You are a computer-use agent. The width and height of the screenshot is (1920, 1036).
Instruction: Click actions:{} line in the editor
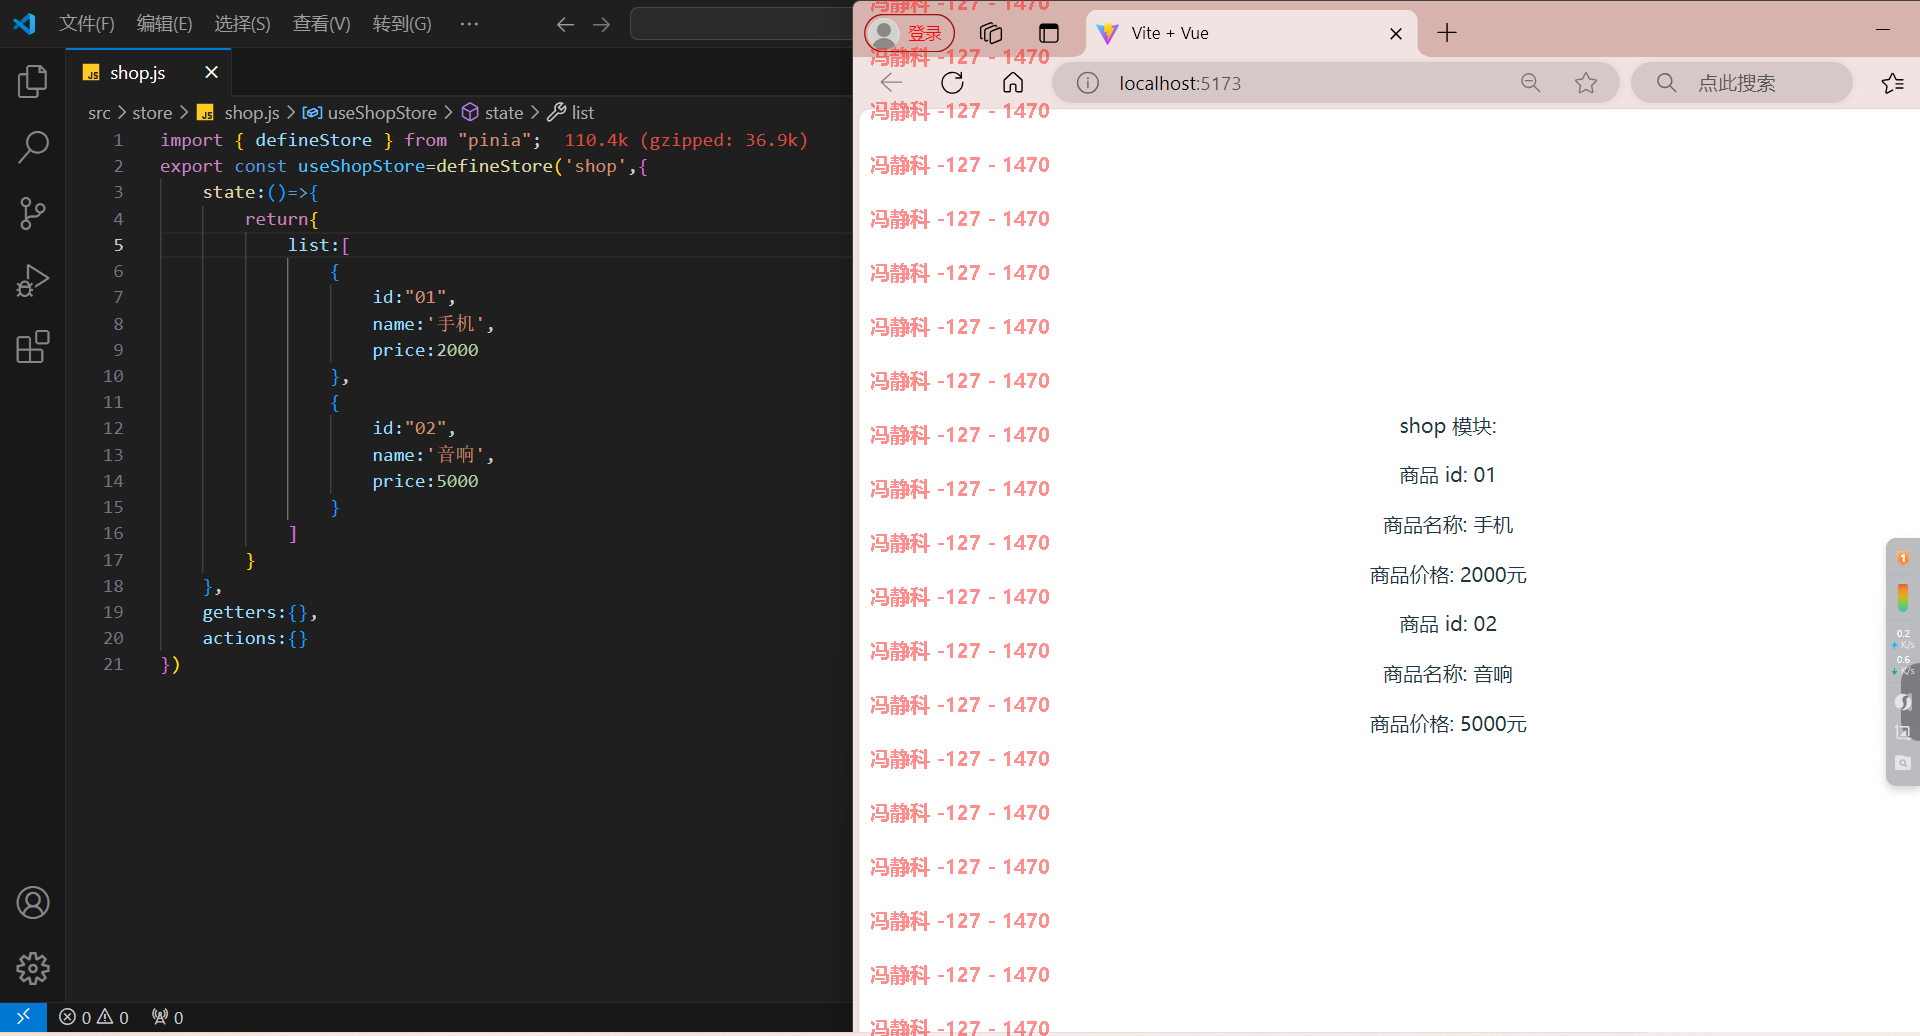click(x=255, y=638)
